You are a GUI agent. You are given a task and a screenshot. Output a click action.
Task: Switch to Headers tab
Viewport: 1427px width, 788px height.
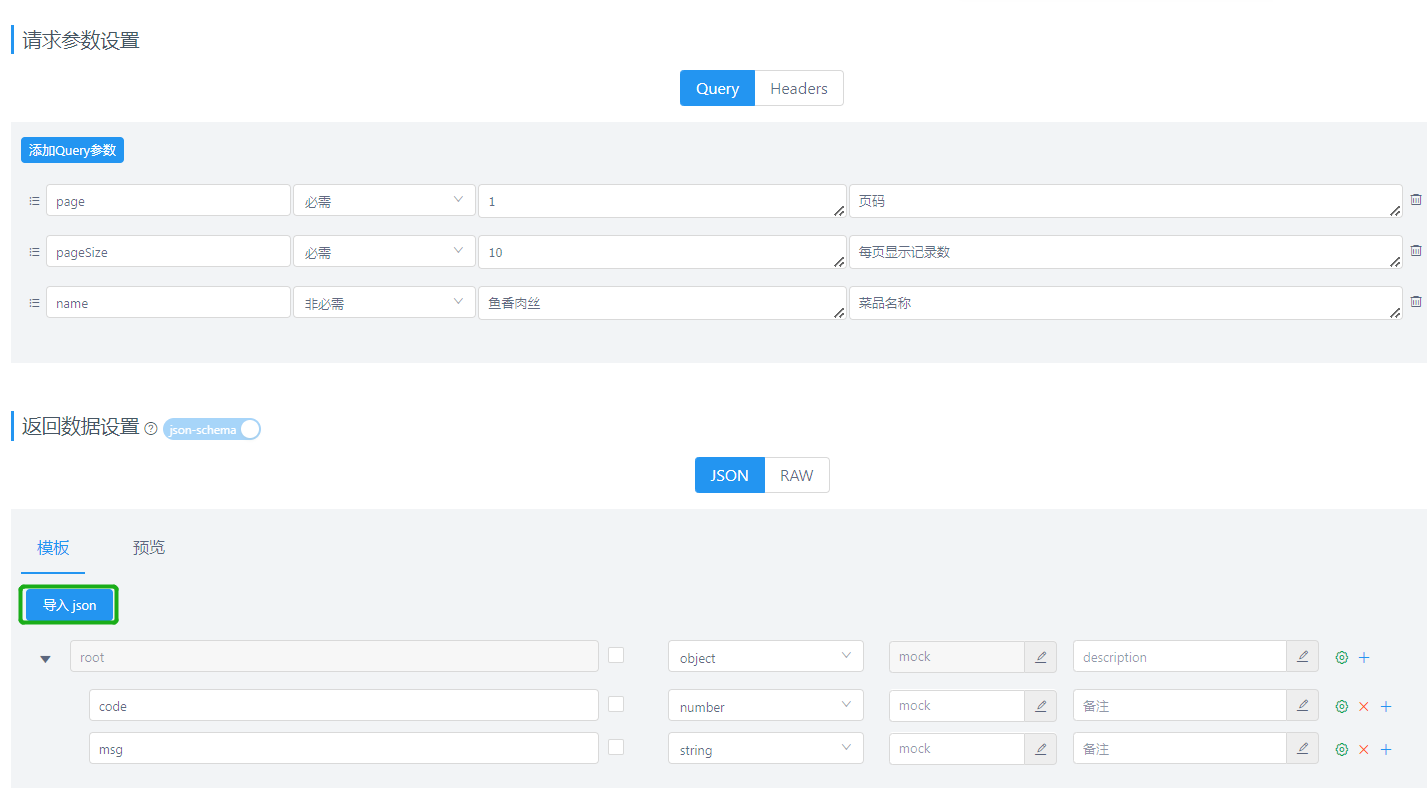[799, 88]
